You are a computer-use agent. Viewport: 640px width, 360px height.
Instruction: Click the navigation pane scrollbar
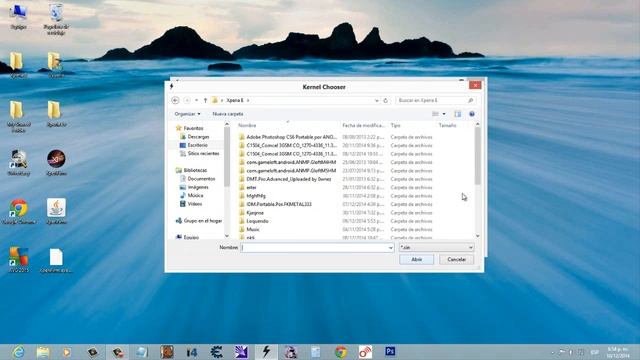(227, 157)
